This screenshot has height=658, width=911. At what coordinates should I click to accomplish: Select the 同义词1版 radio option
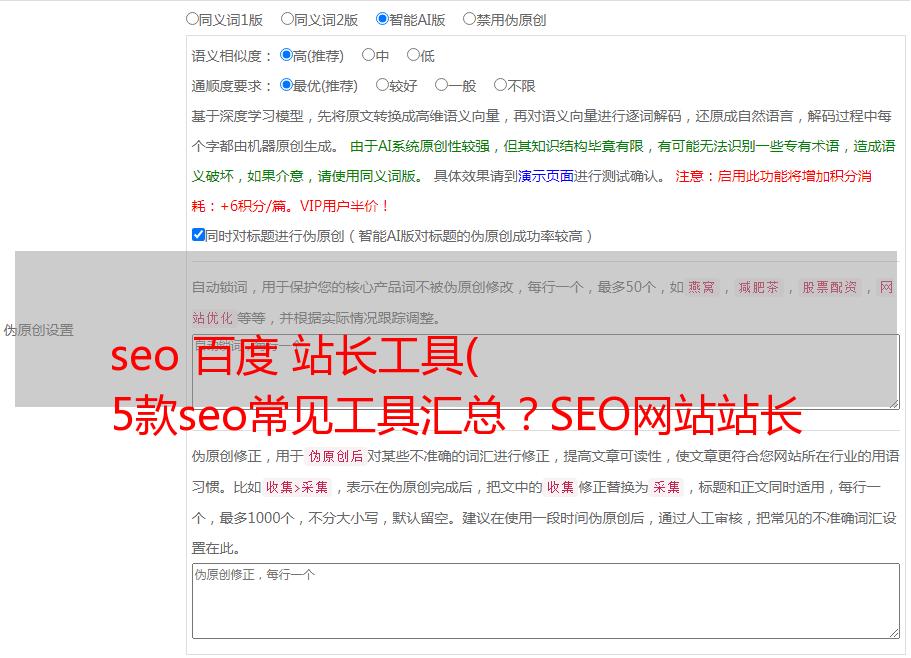click(192, 19)
